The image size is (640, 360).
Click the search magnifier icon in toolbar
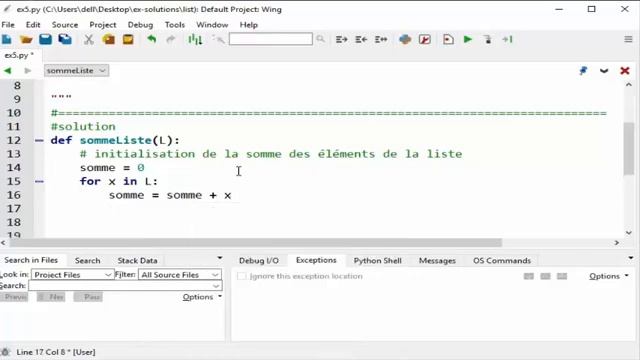321,39
